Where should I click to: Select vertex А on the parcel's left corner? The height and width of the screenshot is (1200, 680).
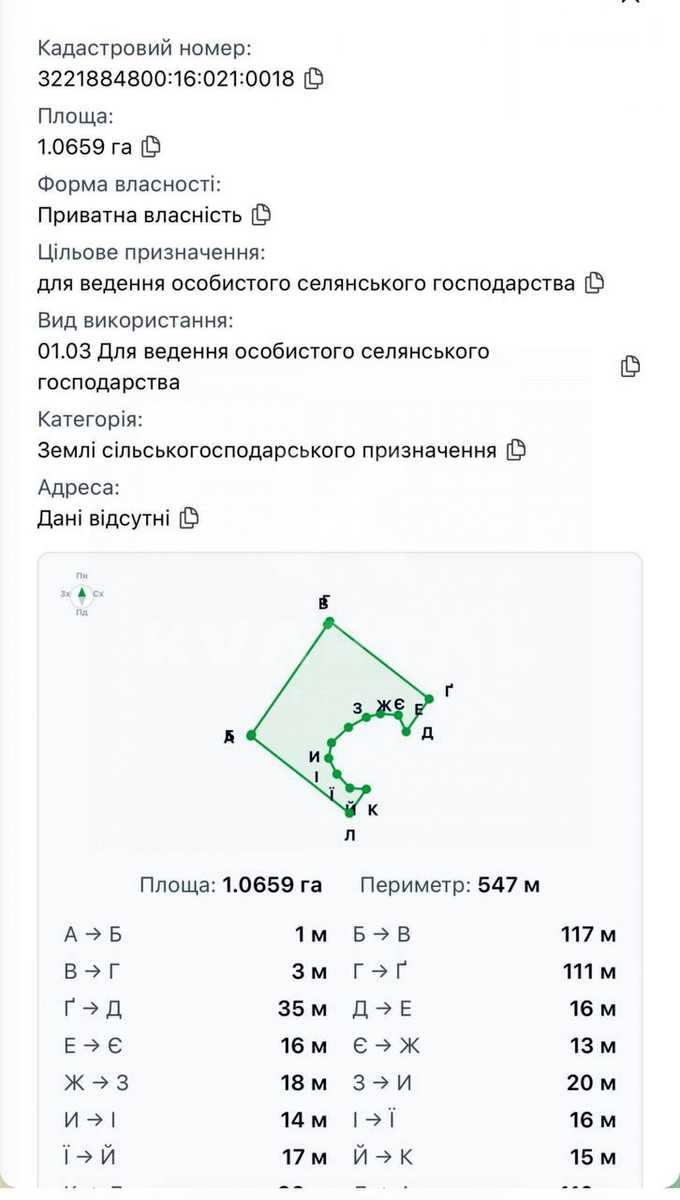coord(251,735)
